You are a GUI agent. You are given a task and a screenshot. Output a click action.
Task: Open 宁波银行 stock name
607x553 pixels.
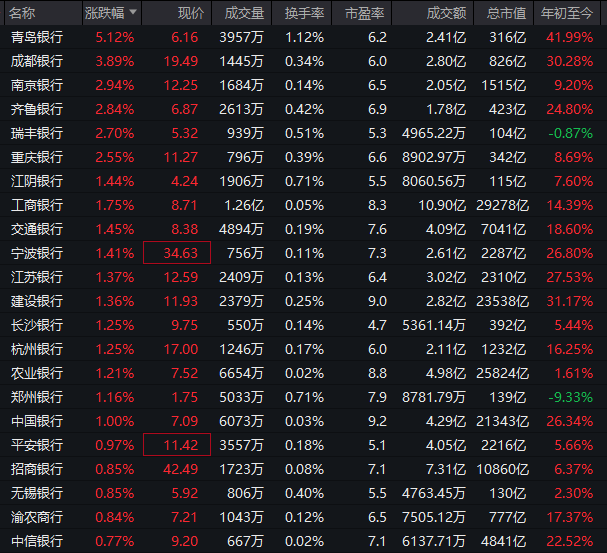(37, 253)
